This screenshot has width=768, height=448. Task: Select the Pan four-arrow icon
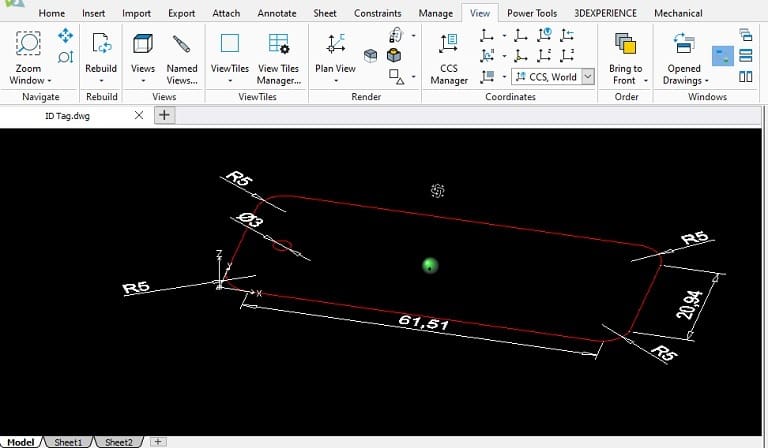[65, 35]
